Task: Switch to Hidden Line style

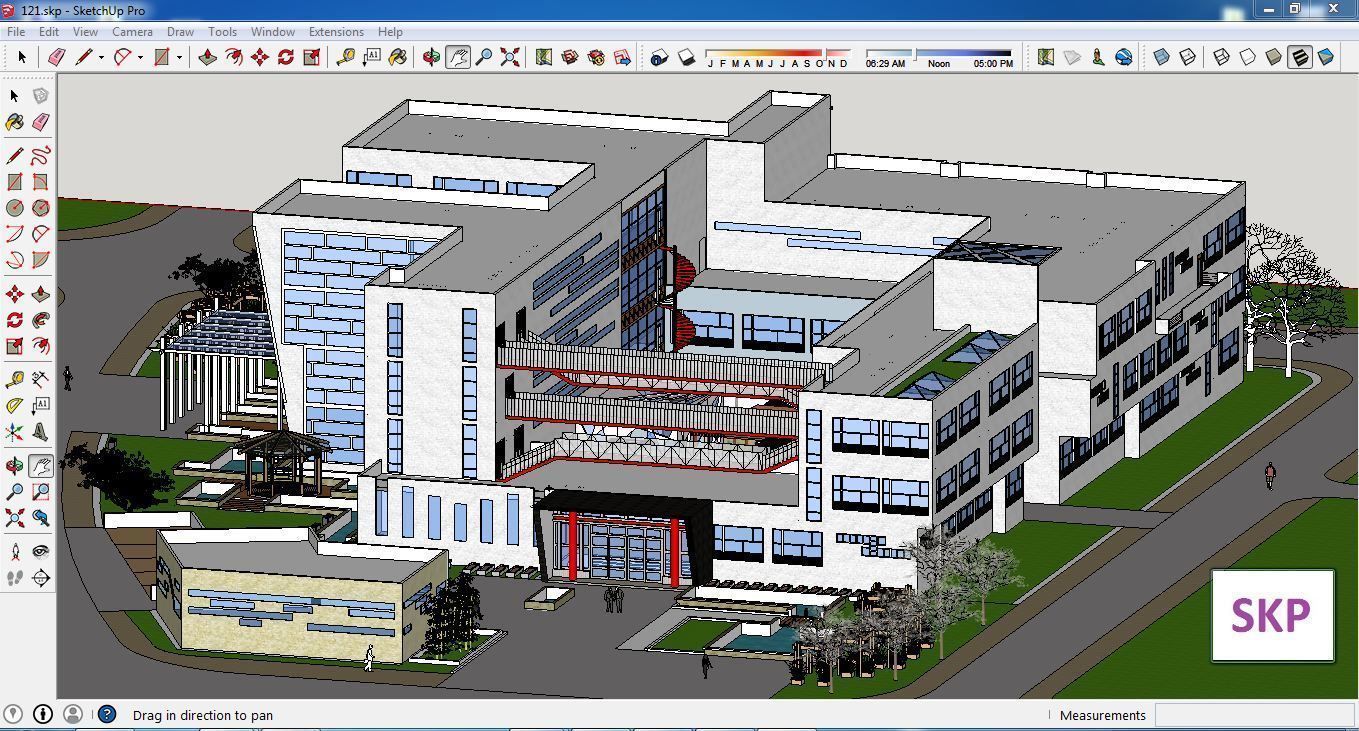Action: (x=1247, y=57)
